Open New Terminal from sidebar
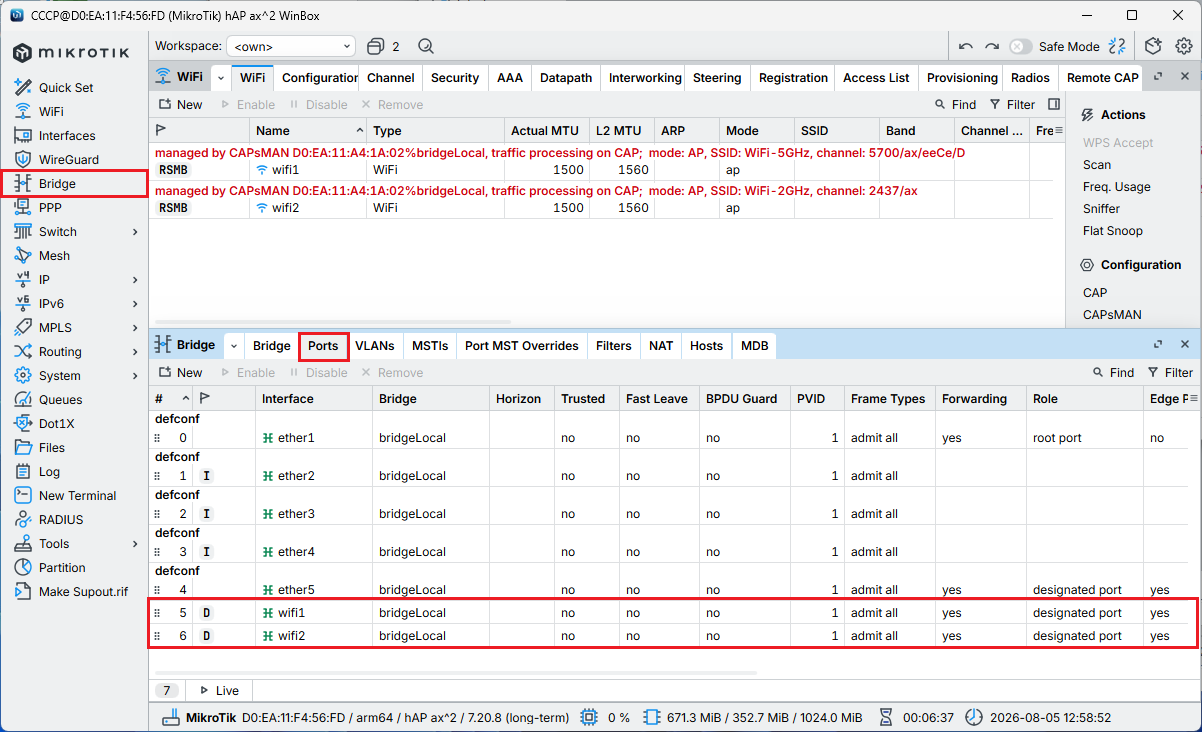This screenshot has width=1202, height=732. [x=77, y=496]
